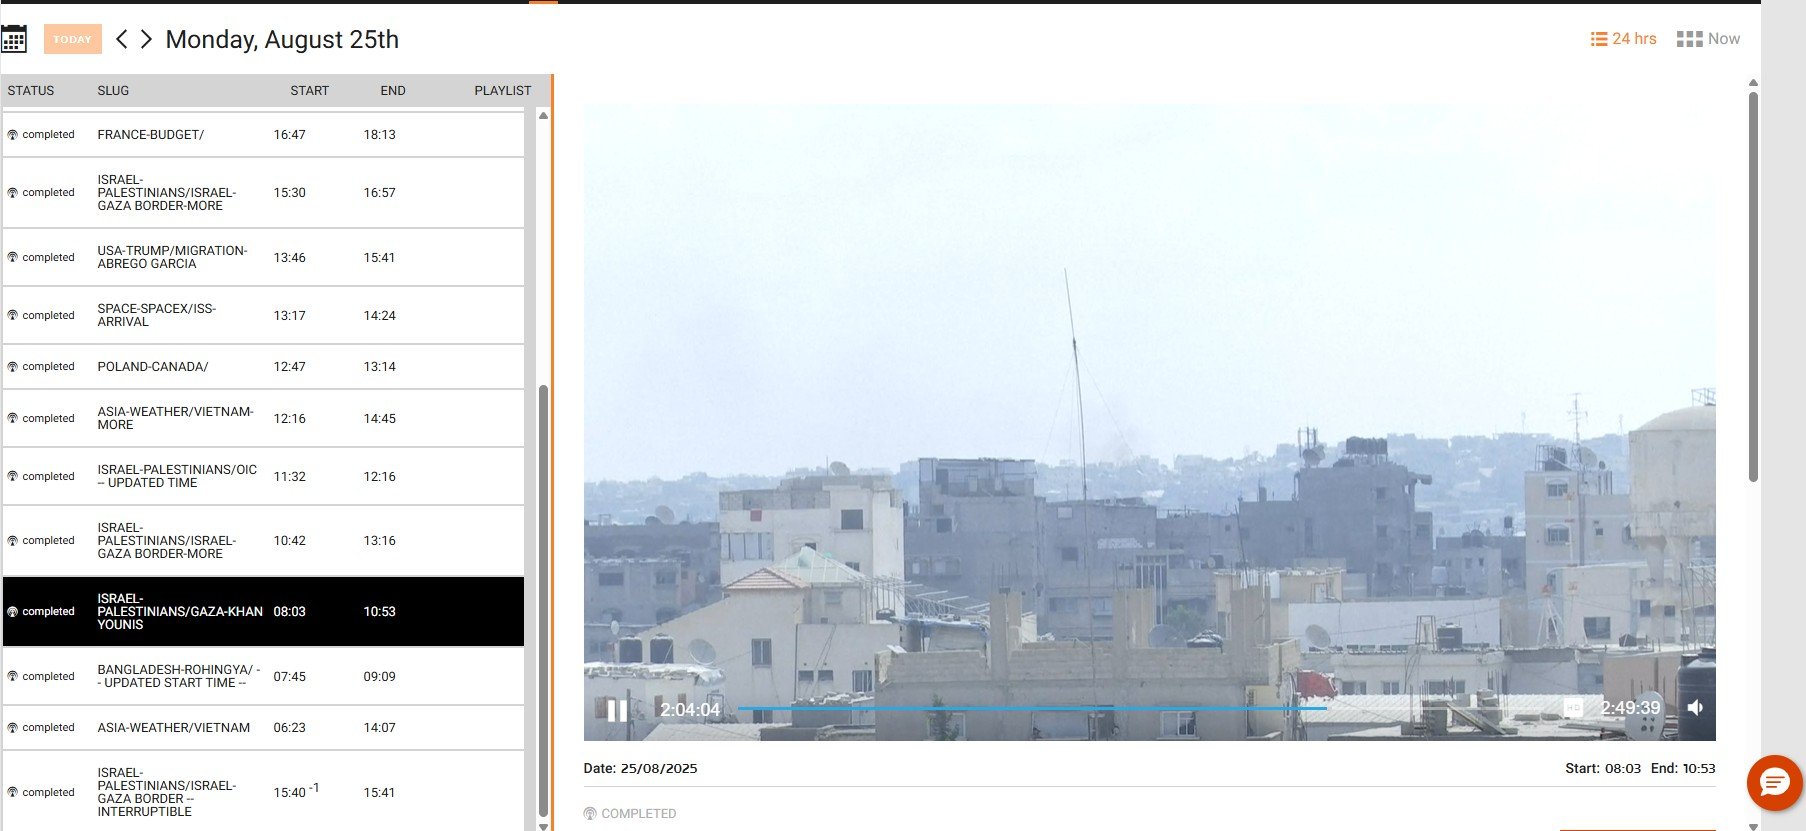Screen dimensions: 1806x831
Task: Sort the list by STATUS column
Action: (31, 90)
